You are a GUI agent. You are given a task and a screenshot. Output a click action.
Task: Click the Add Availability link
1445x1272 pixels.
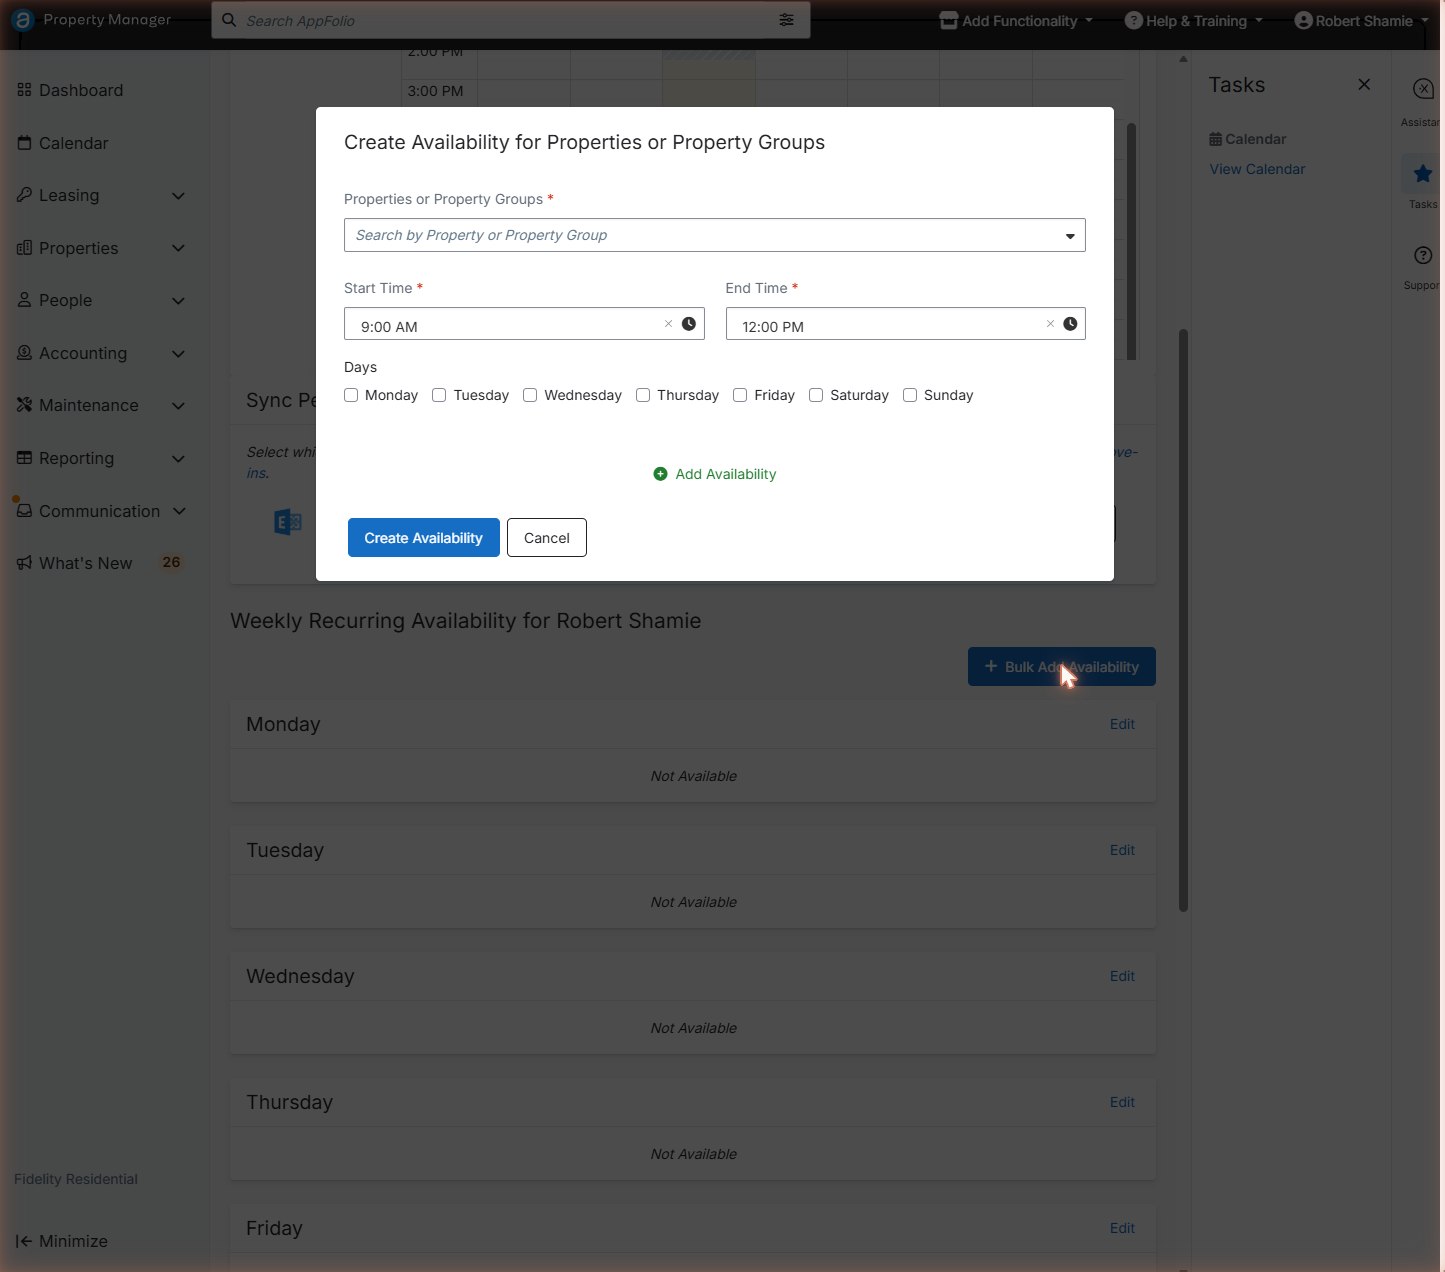pyautogui.click(x=715, y=474)
